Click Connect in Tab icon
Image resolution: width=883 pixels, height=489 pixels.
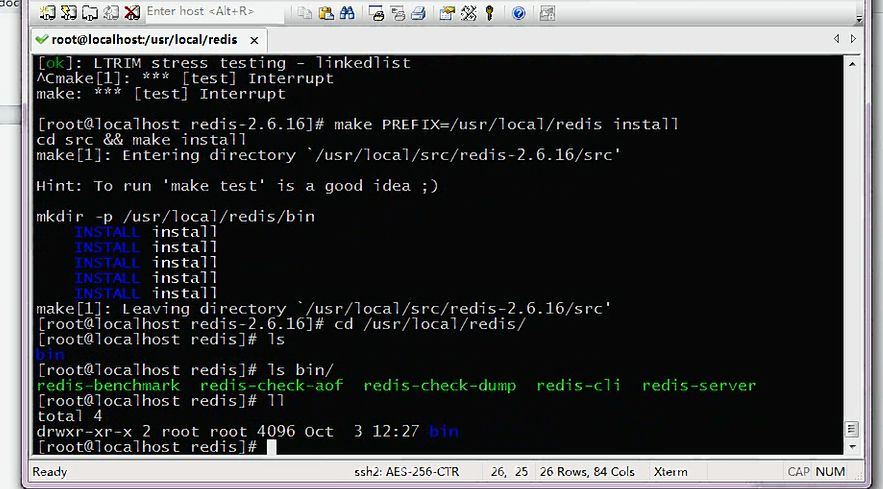pyautogui.click(x=90, y=12)
